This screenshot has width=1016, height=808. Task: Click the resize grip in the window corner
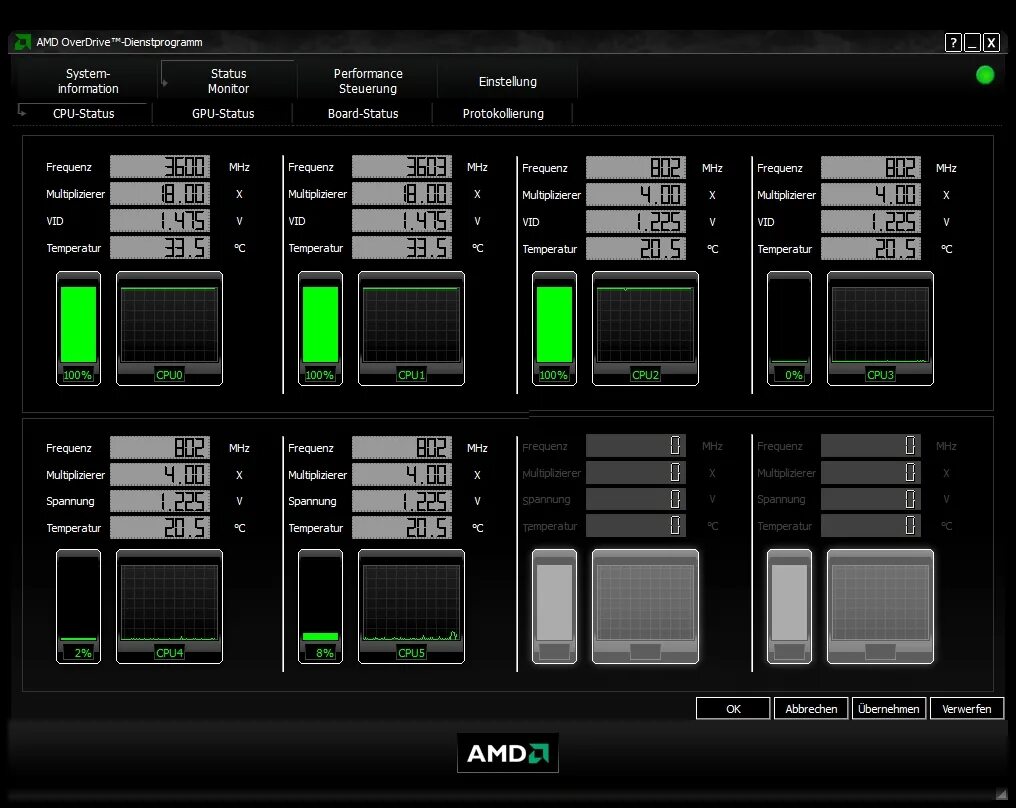tap(1002, 793)
